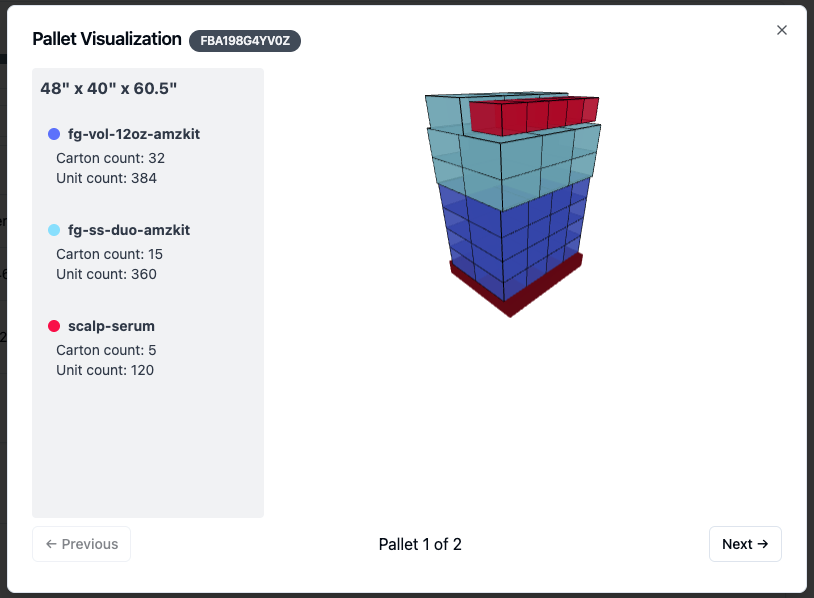Click the Pallet Visualization title

[x=107, y=39]
